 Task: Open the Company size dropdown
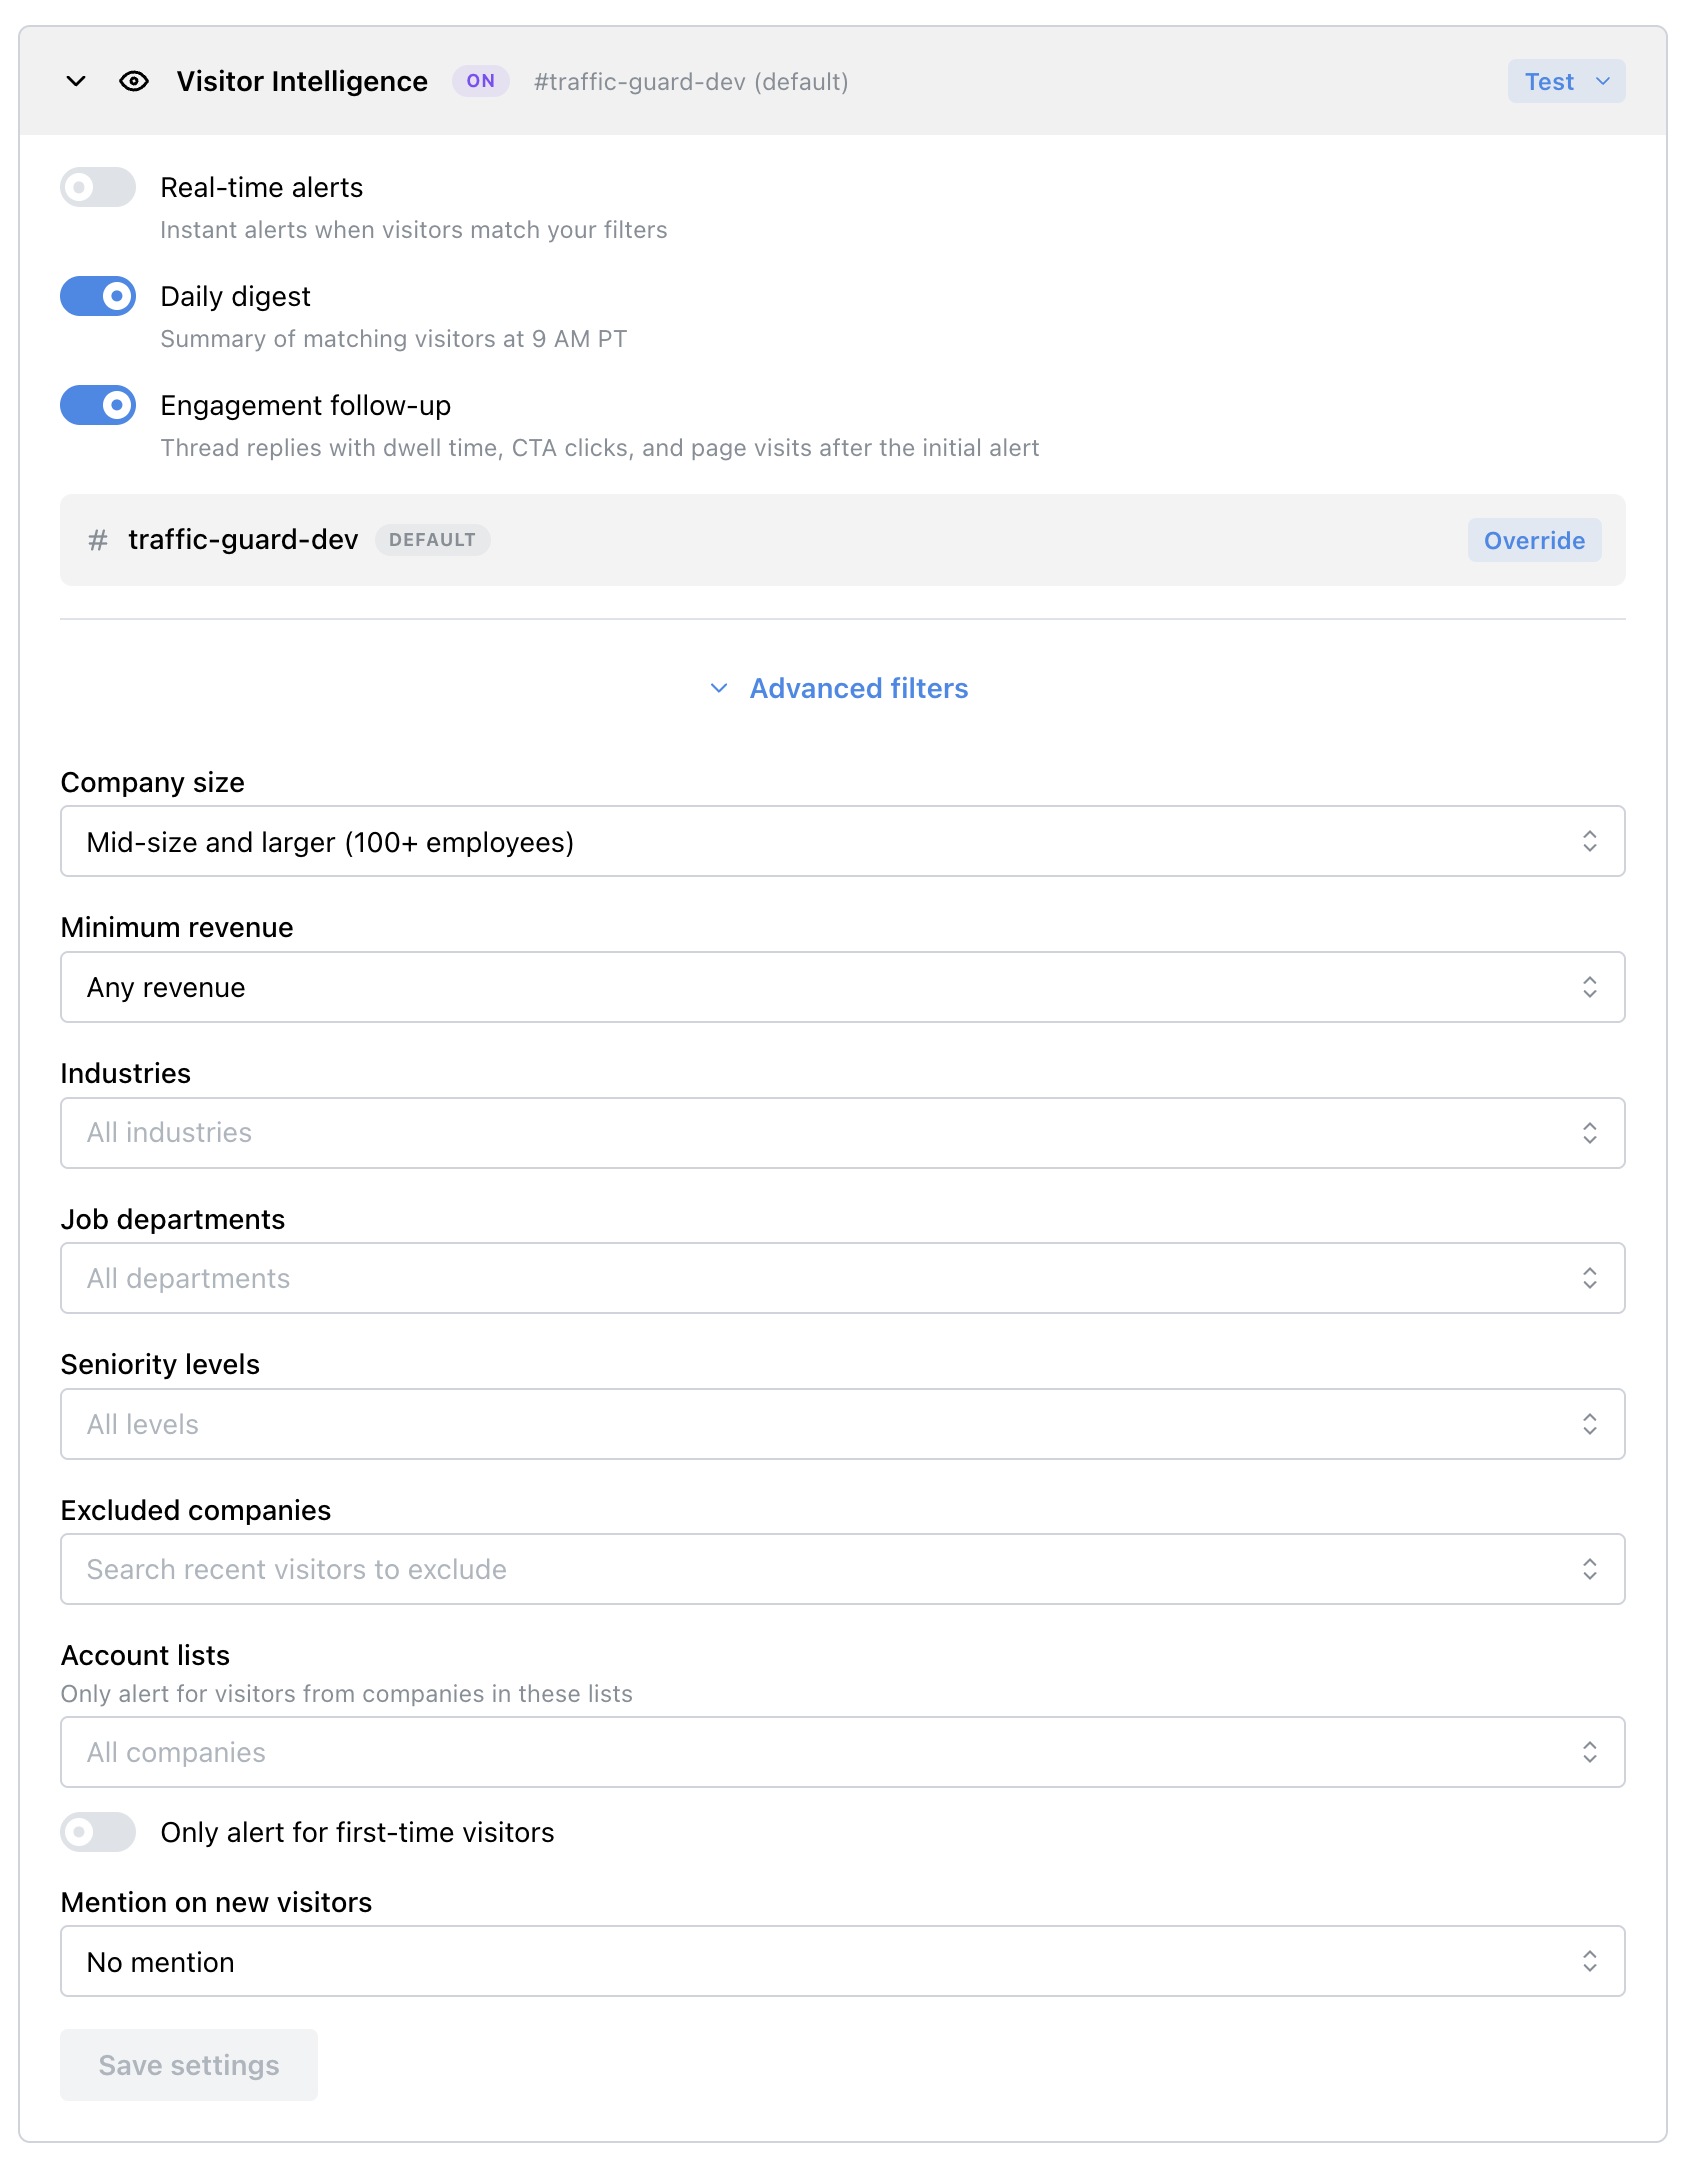coord(842,841)
